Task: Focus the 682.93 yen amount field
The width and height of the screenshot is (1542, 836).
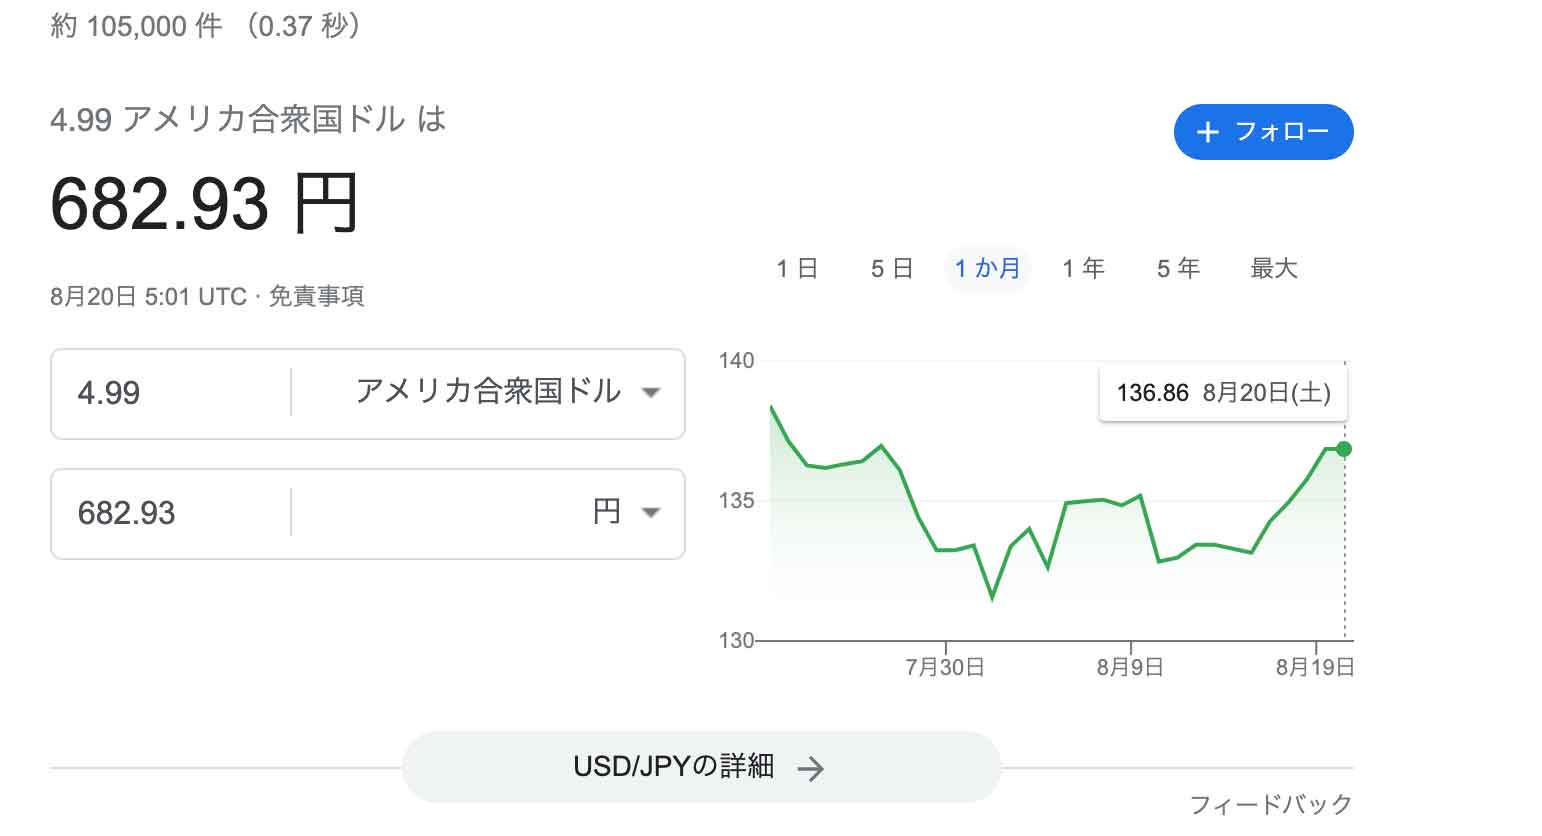Action: coord(170,513)
